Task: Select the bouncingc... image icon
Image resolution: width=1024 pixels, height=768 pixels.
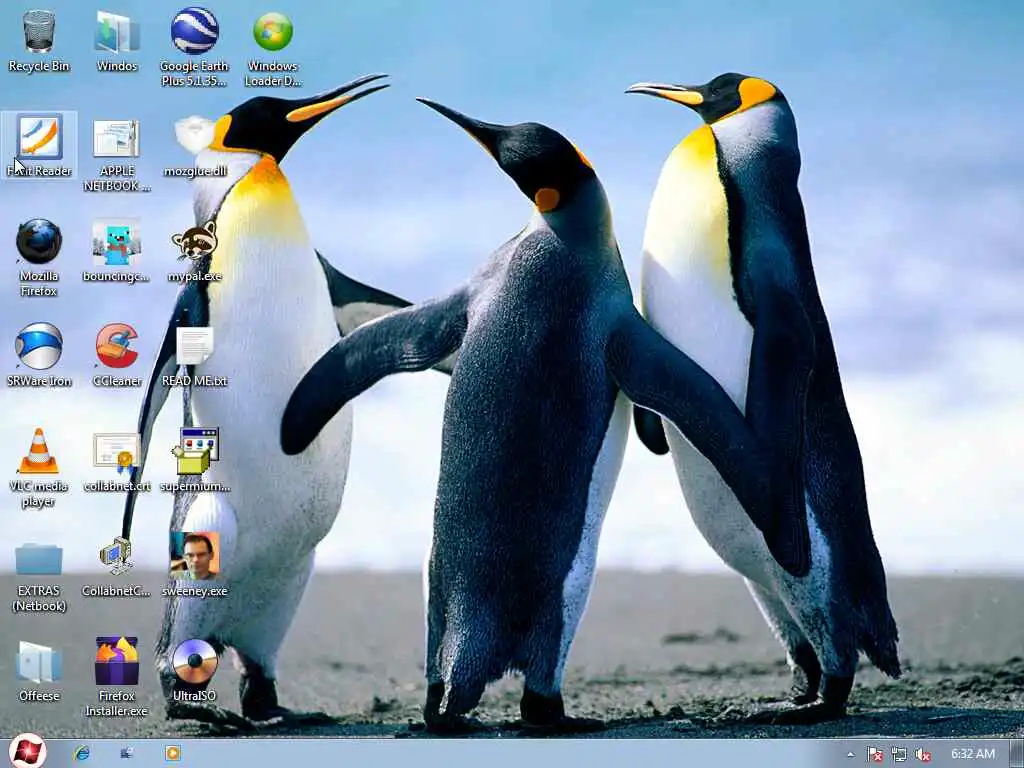Action: [117, 251]
